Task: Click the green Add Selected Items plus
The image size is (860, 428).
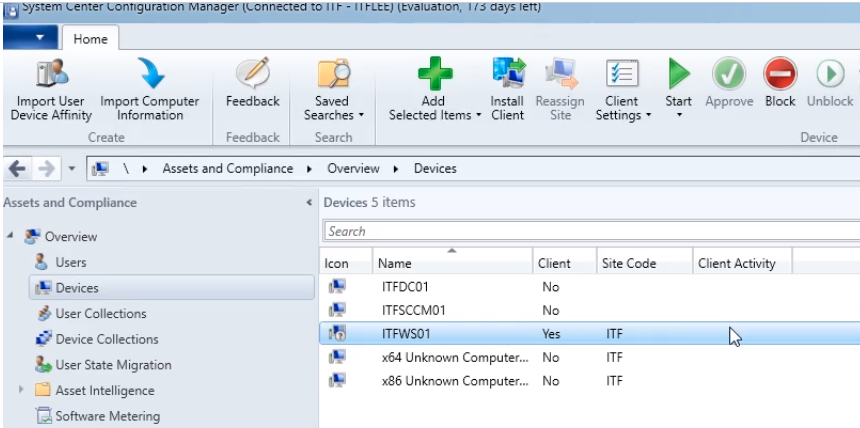Action: [435, 73]
